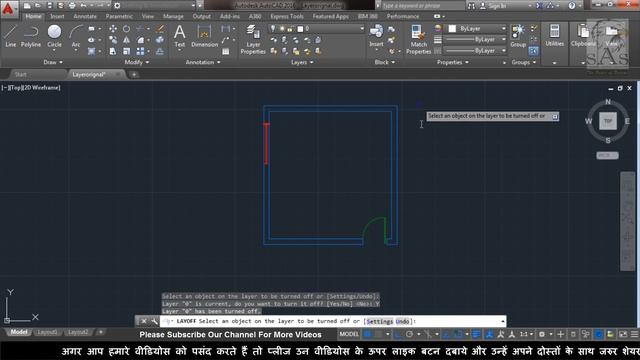Image resolution: width=640 pixels, height=360 pixels.
Task: Toggle the layer 0 freeze sun icon
Action: [x=282, y=29]
